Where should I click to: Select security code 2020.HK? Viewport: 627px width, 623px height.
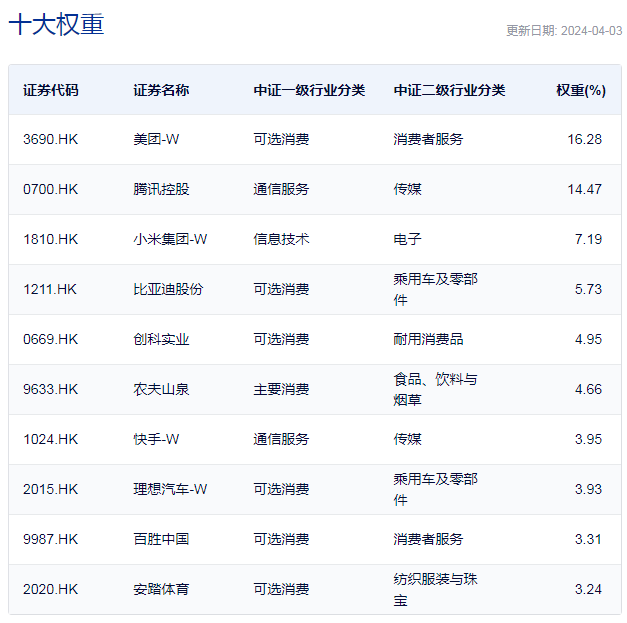coord(50,589)
